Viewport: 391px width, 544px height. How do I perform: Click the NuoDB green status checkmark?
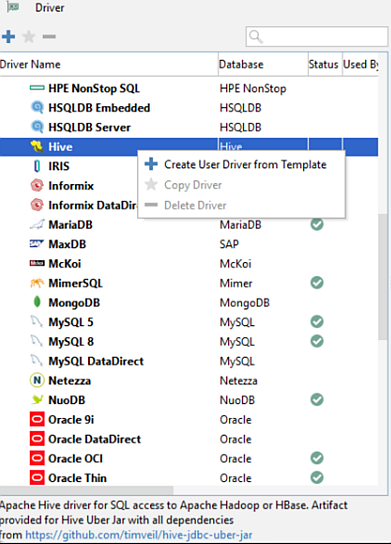317,399
